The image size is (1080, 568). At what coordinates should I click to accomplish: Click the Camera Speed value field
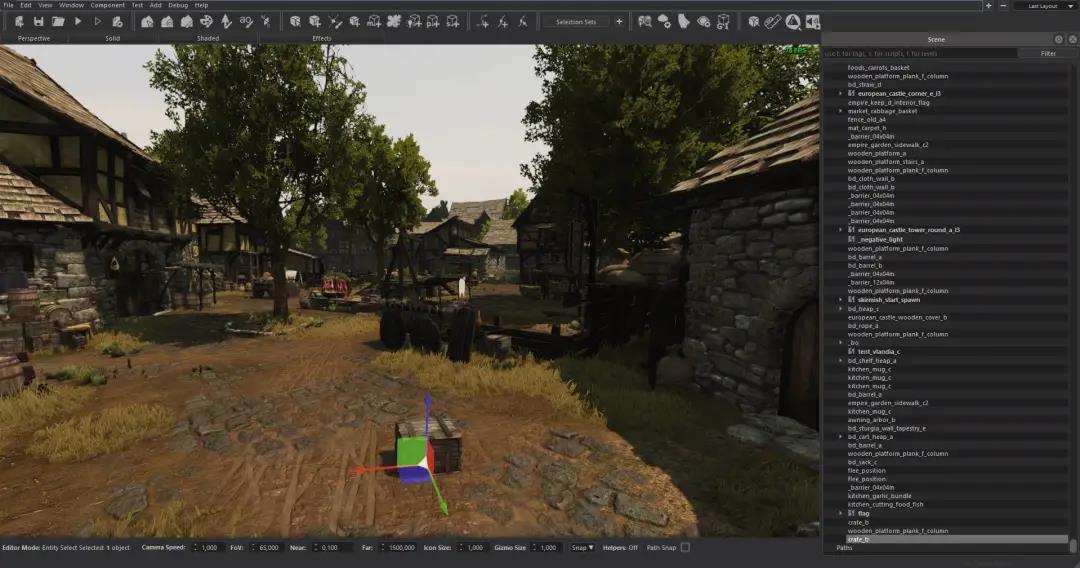[x=207, y=547]
